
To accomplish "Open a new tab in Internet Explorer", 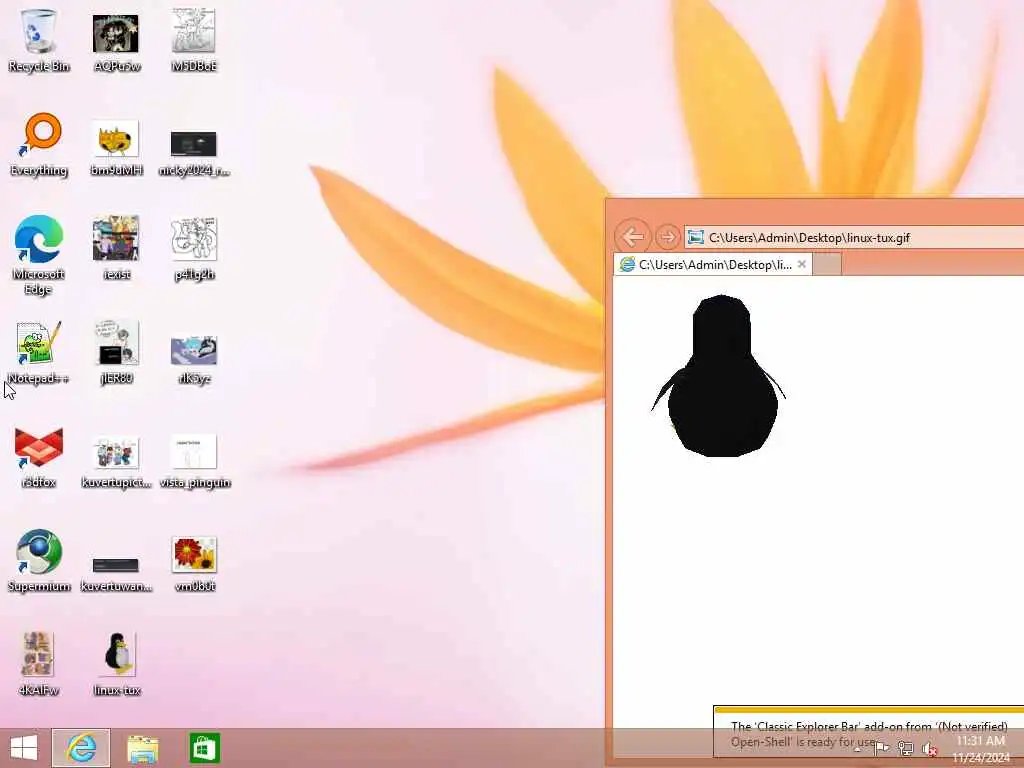I will click(827, 264).
